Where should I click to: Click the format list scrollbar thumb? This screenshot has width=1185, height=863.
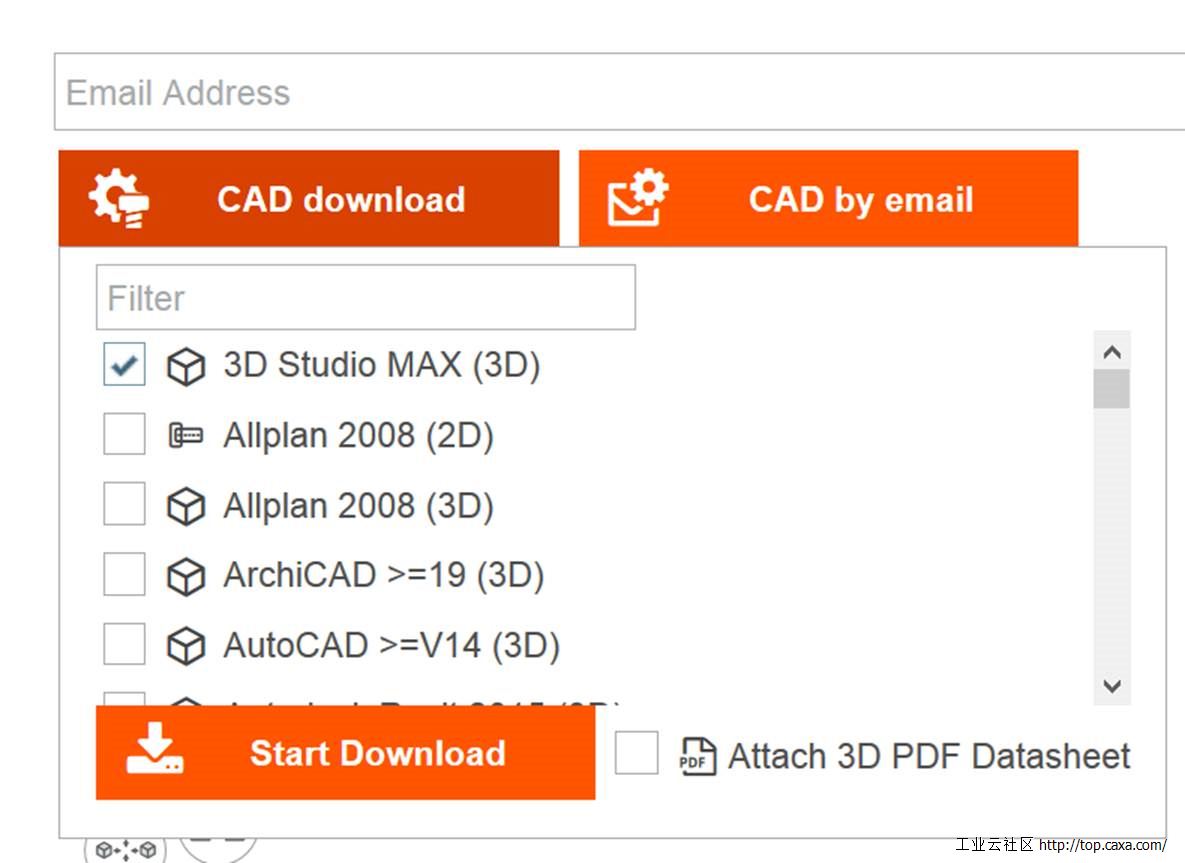pyautogui.click(x=1112, y=389)
